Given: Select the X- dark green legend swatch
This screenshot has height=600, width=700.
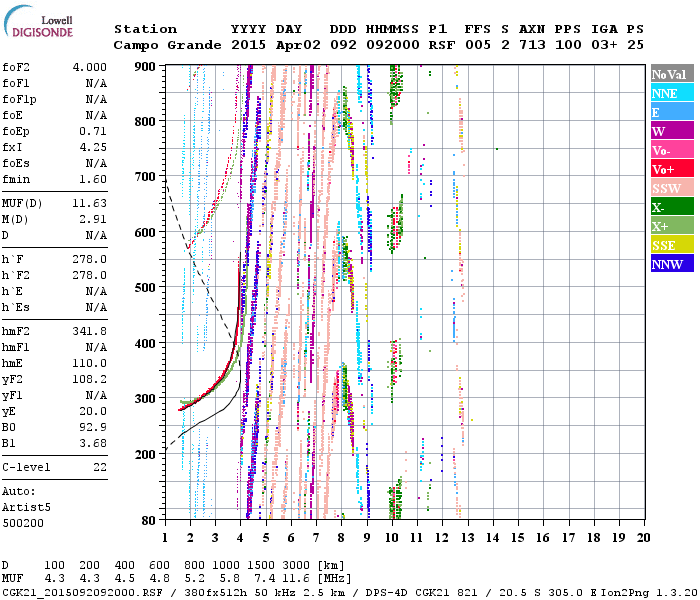Looking at the screenshot, I should (672, 207).
